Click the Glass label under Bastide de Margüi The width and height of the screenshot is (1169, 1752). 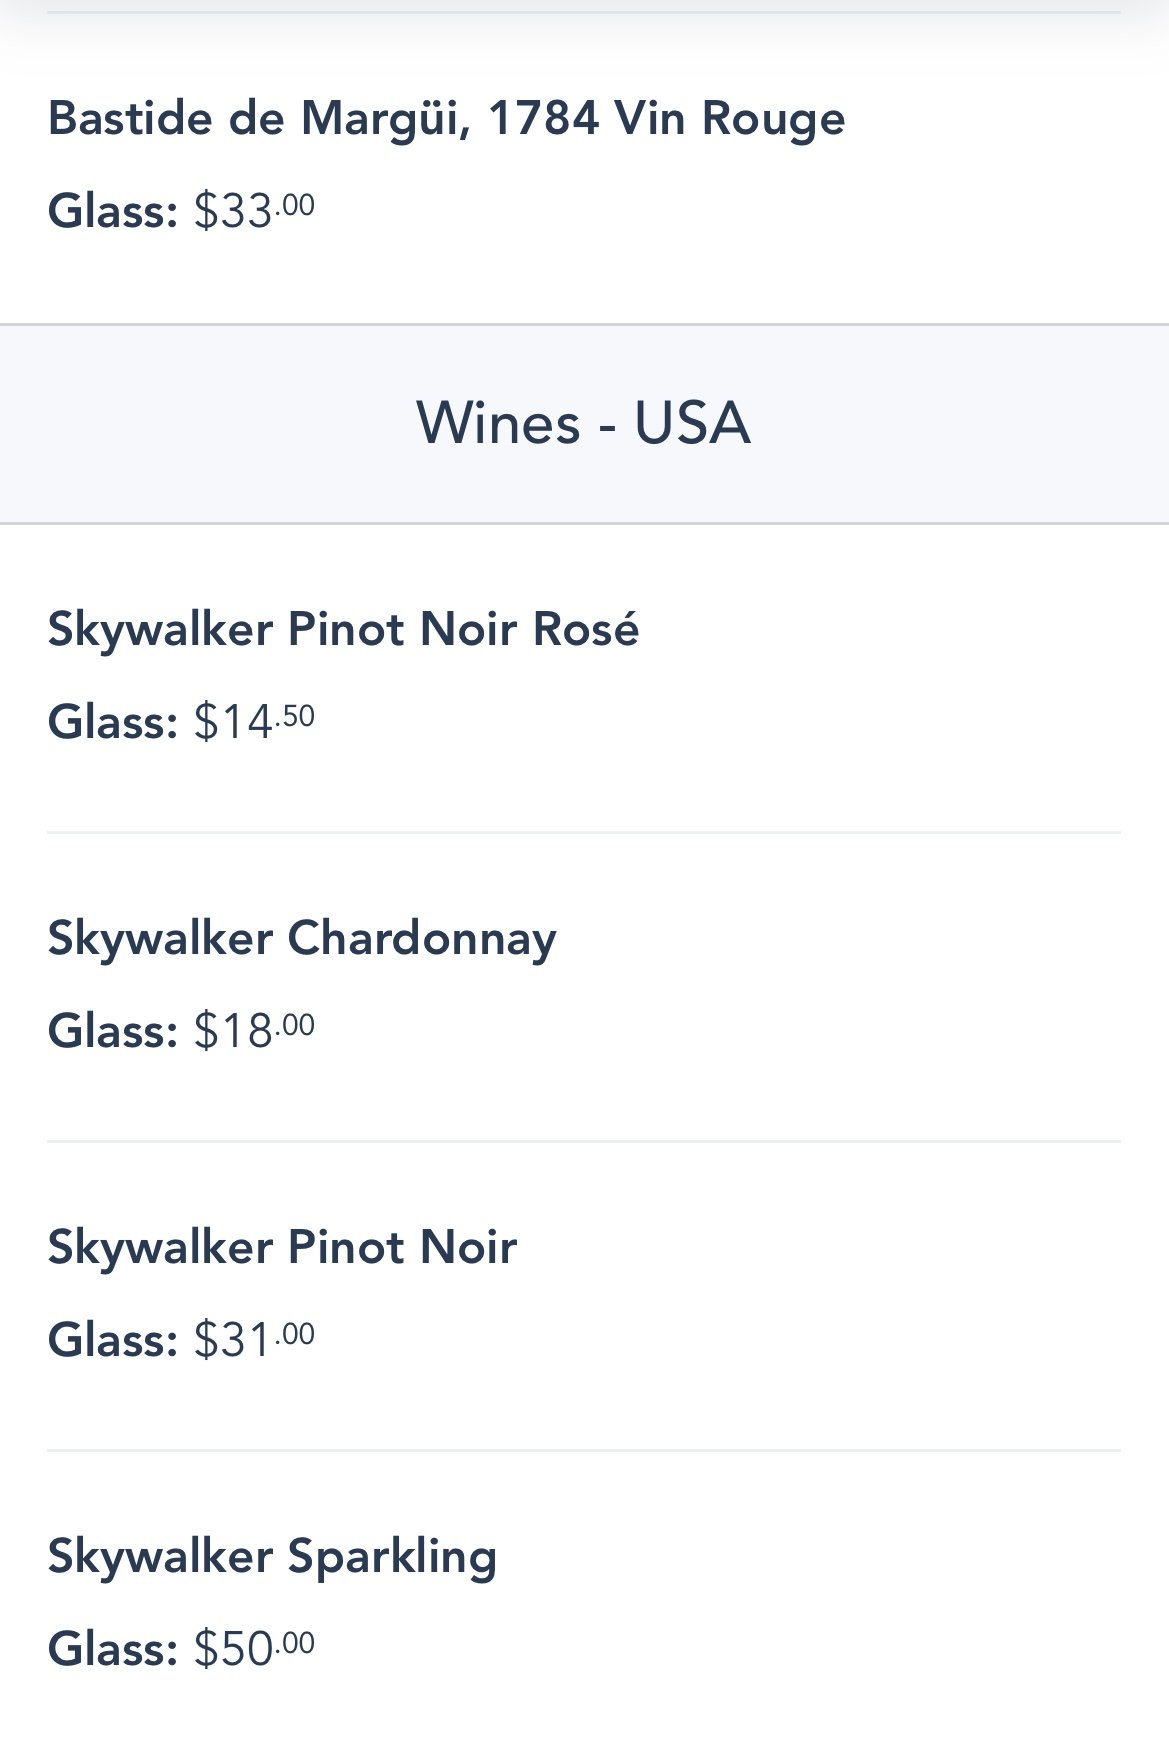(x=112, y=211)
